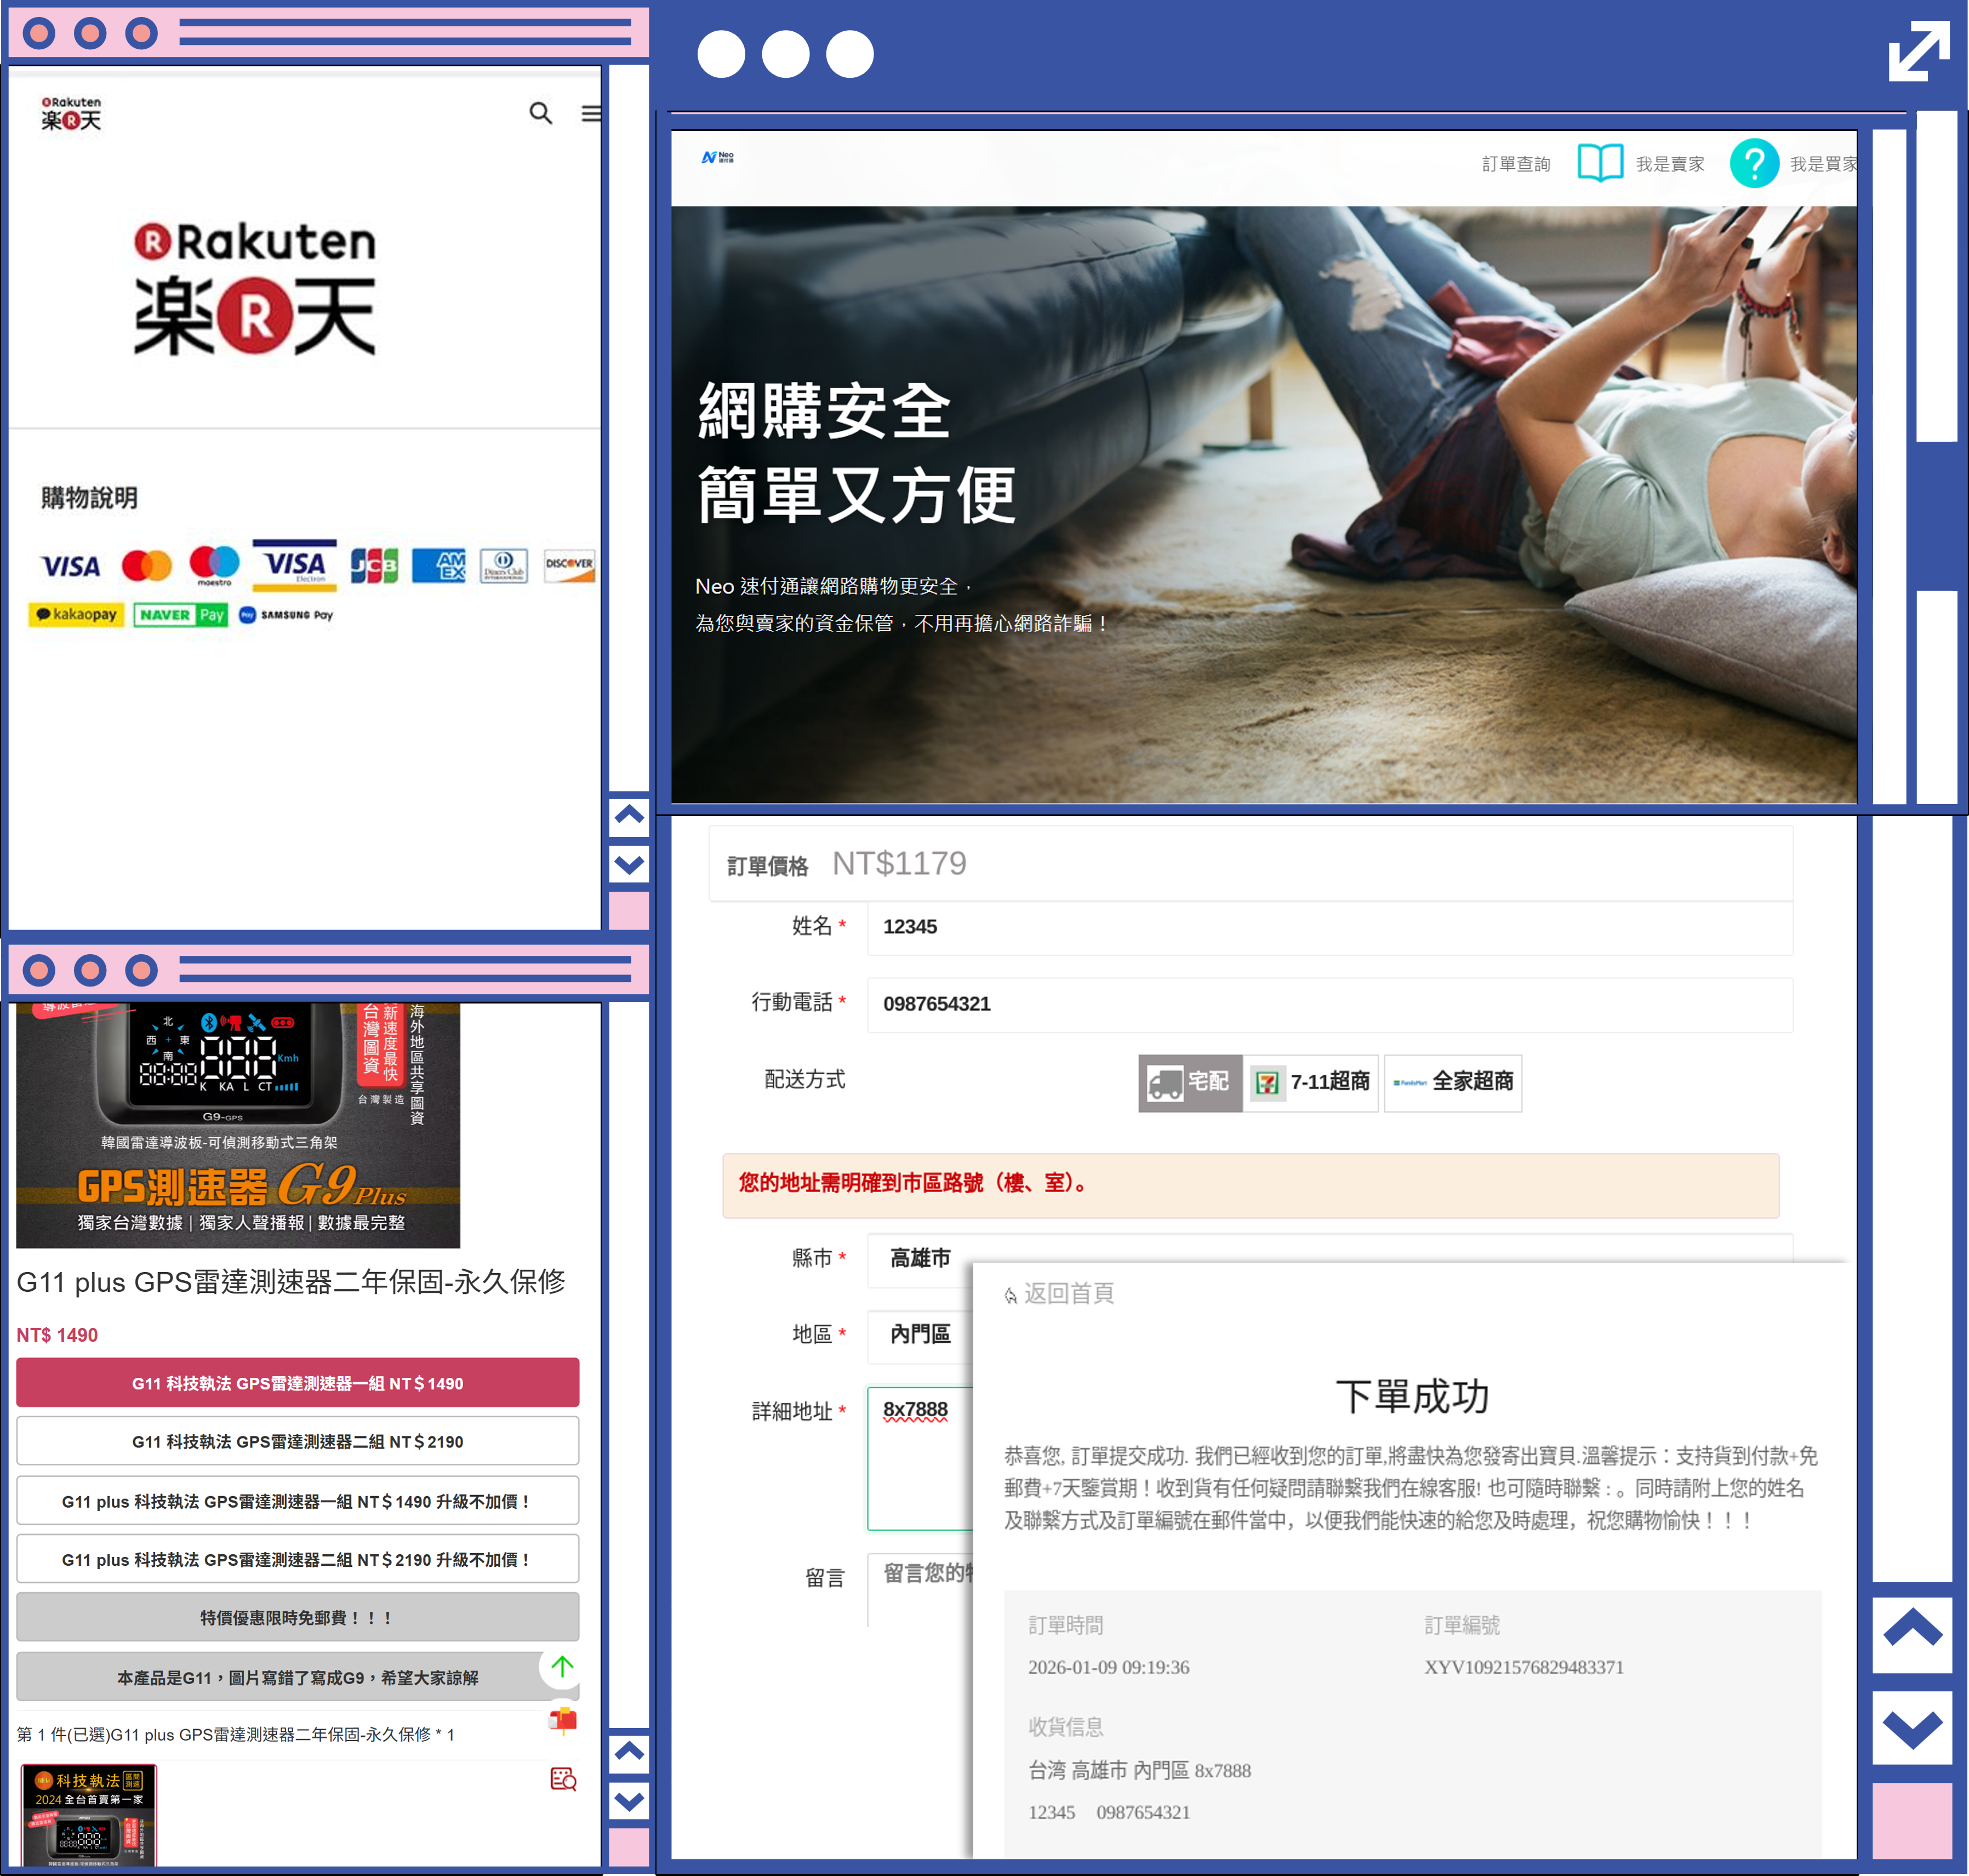Choose 全家超商 delivery method

[1452, 1082]
